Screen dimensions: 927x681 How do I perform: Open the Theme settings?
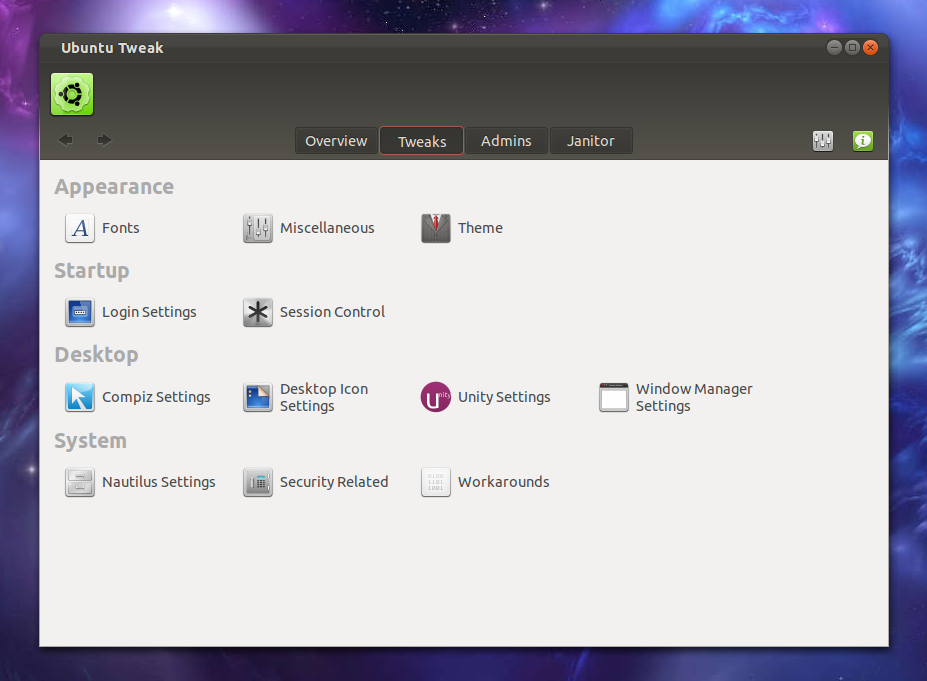[x=463, y=228]
